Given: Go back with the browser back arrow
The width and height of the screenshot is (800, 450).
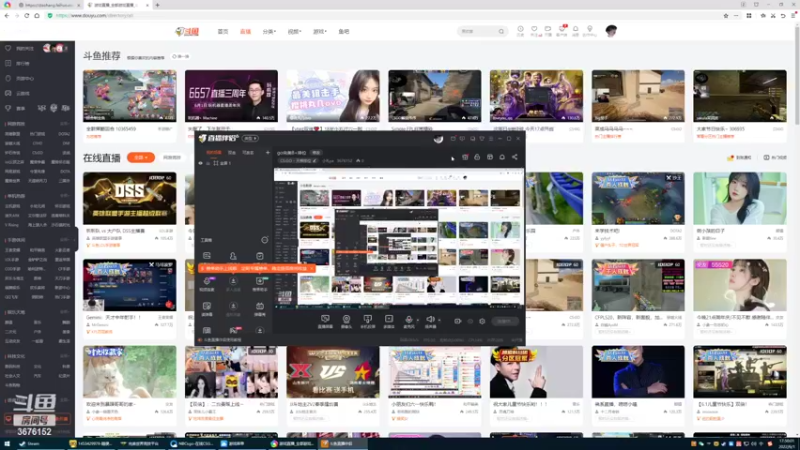Looking at the screenshot, I should coord(7,16).
